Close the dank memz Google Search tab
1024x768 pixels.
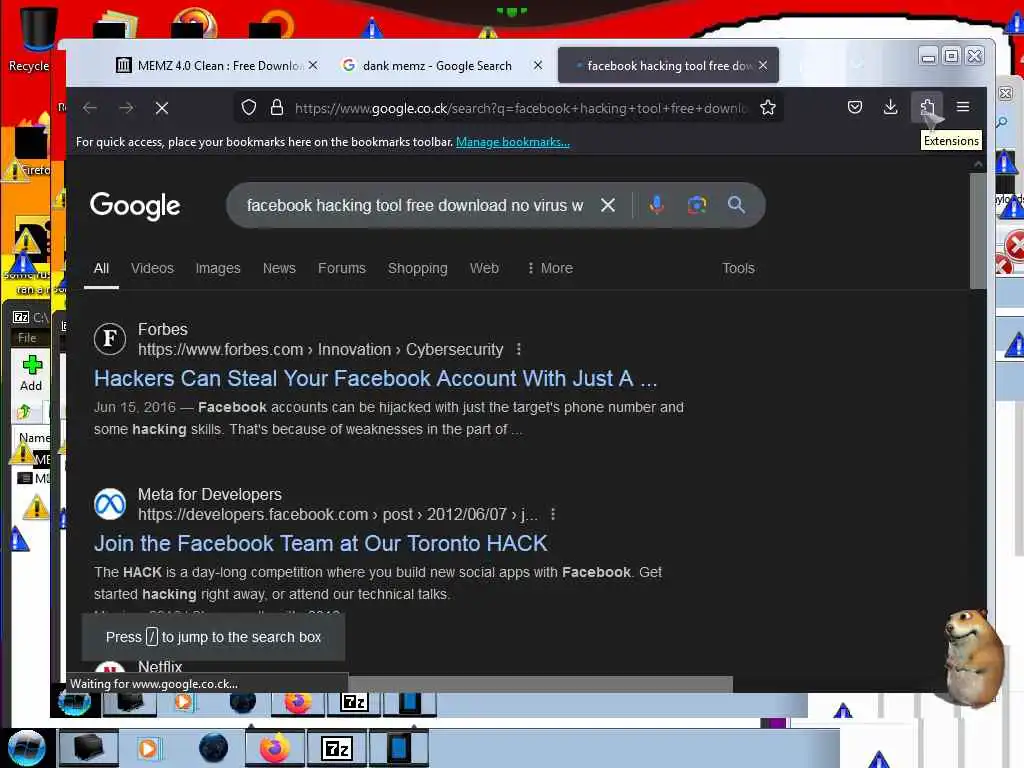[537, 65]
